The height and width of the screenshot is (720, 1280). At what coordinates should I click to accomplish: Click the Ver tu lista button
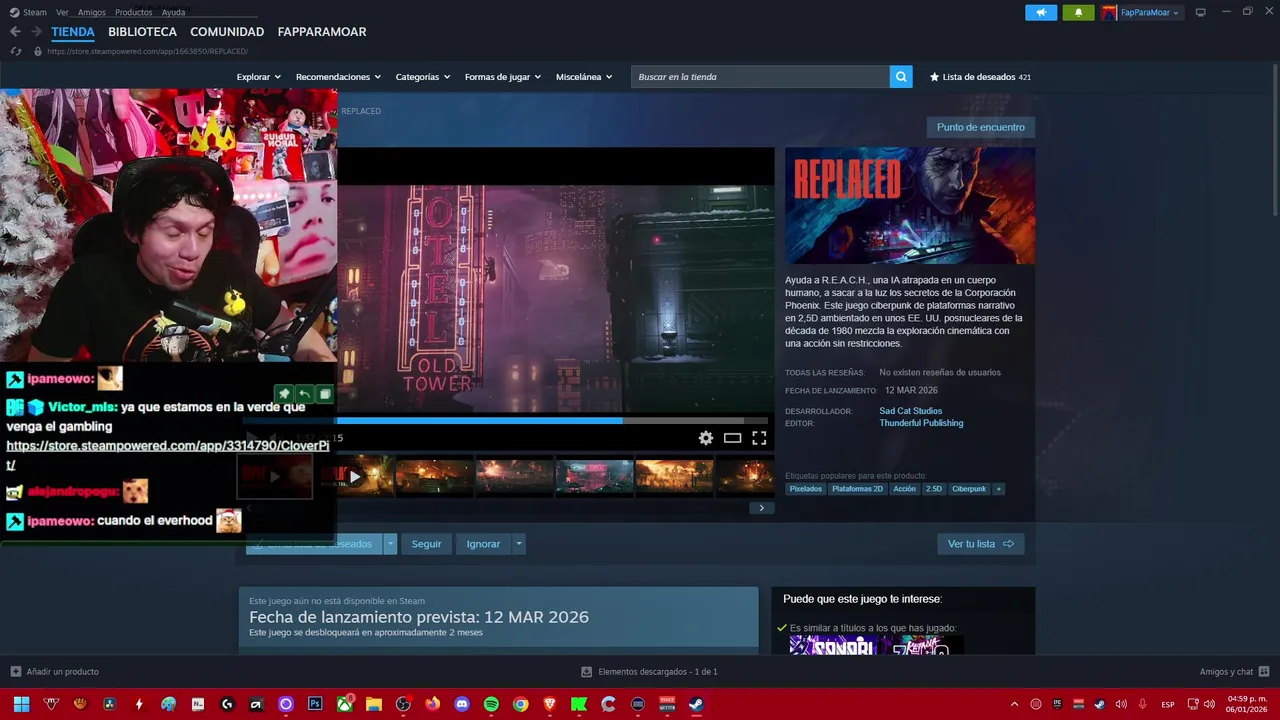980,544
